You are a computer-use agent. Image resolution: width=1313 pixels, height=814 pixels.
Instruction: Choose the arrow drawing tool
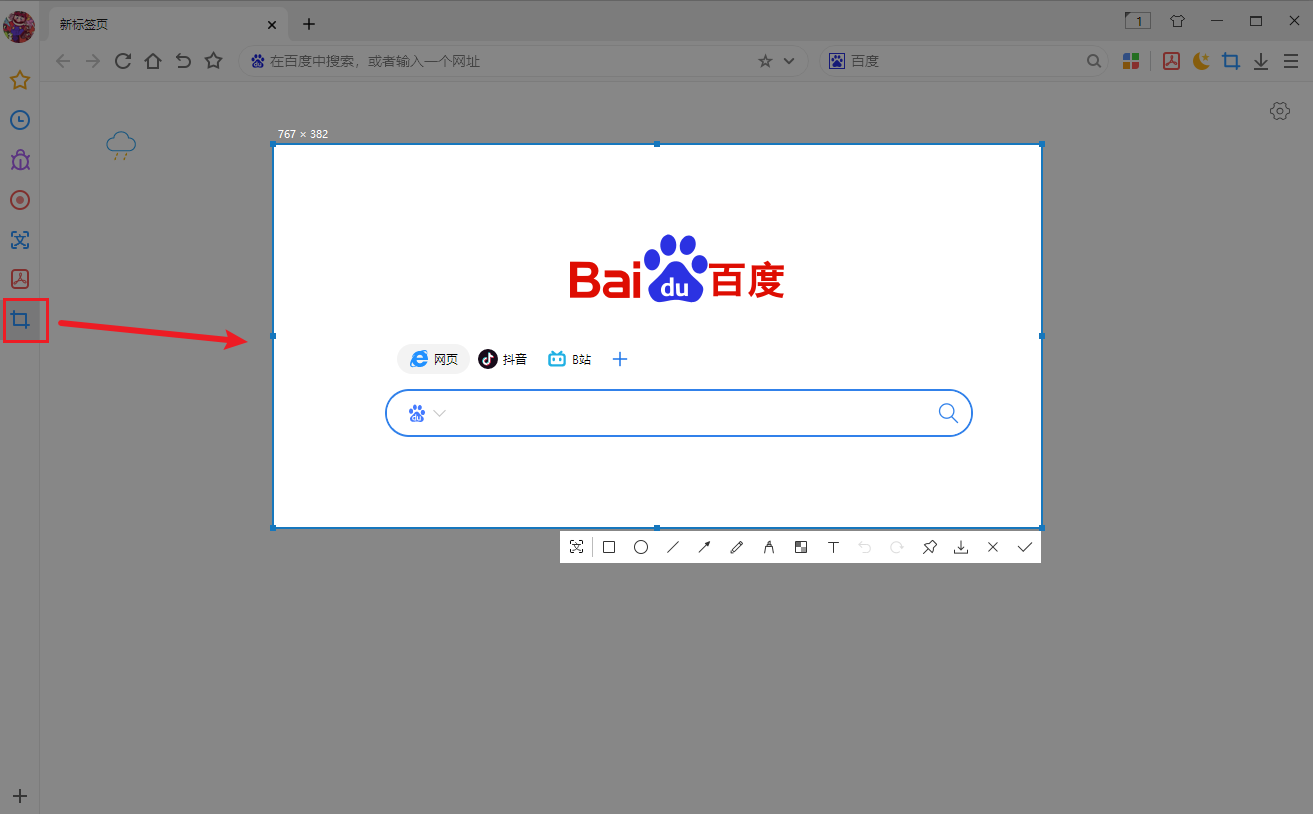pyautogui.click(x=705, y=547)
